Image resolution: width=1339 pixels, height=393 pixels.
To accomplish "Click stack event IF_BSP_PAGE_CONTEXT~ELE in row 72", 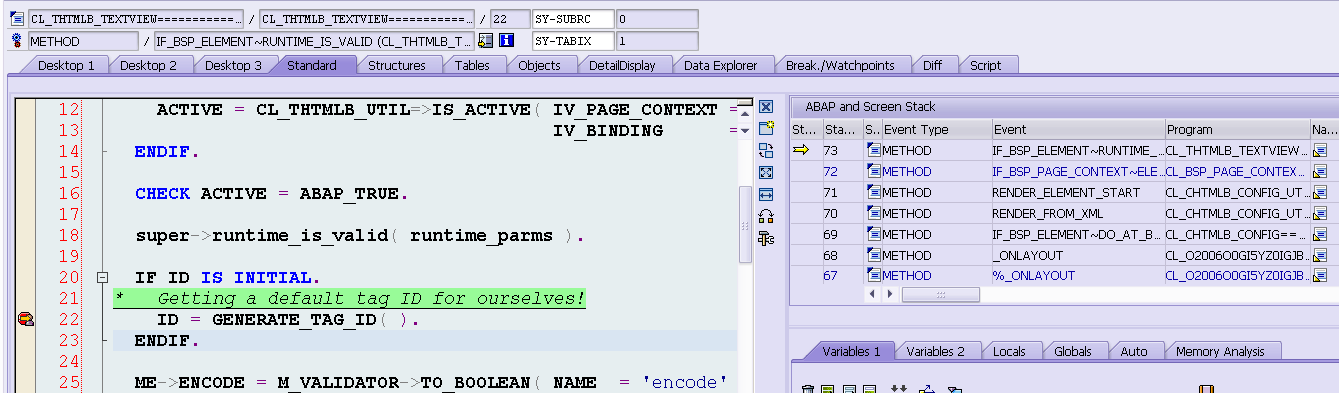I will (1078, 171).
